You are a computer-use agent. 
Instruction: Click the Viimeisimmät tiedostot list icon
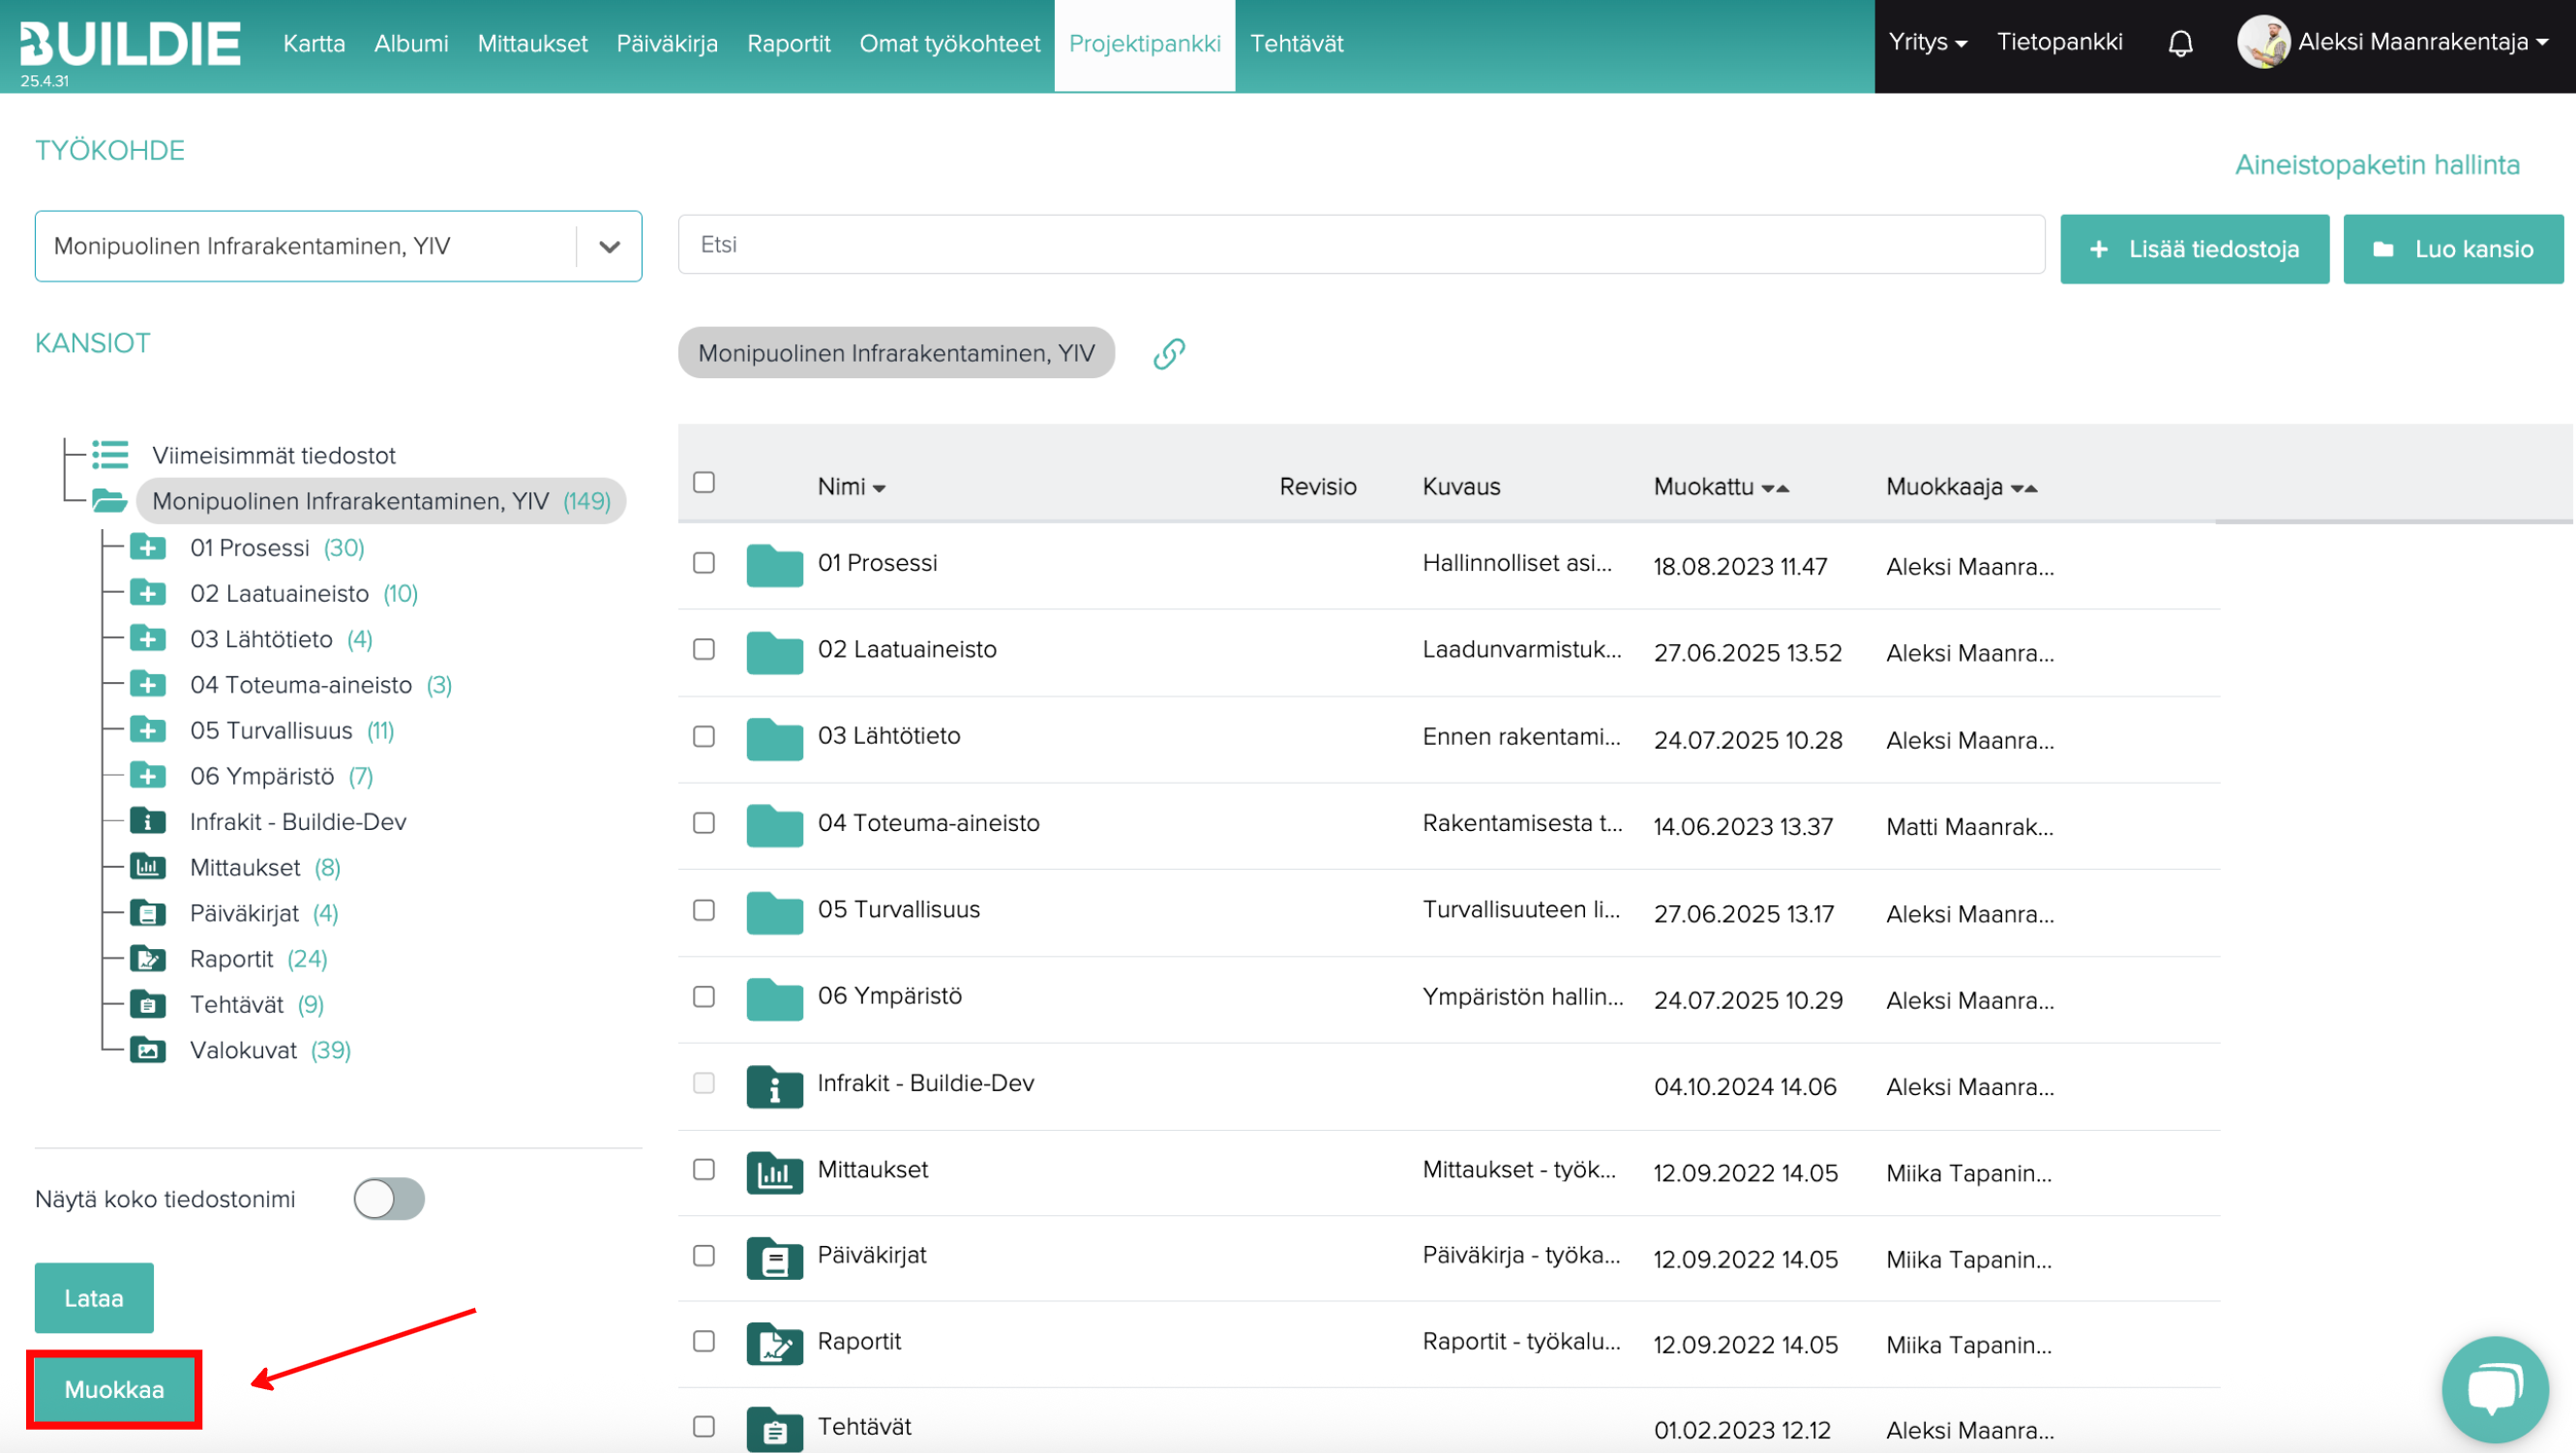tap(110, 455)
